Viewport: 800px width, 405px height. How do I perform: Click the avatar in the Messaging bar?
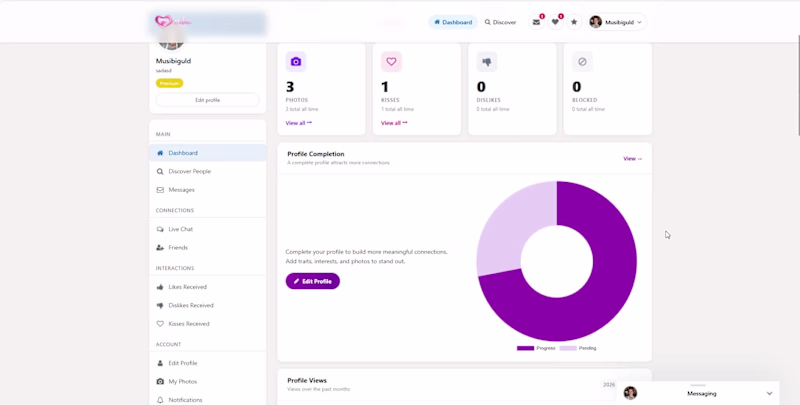[x=630, y=393]
